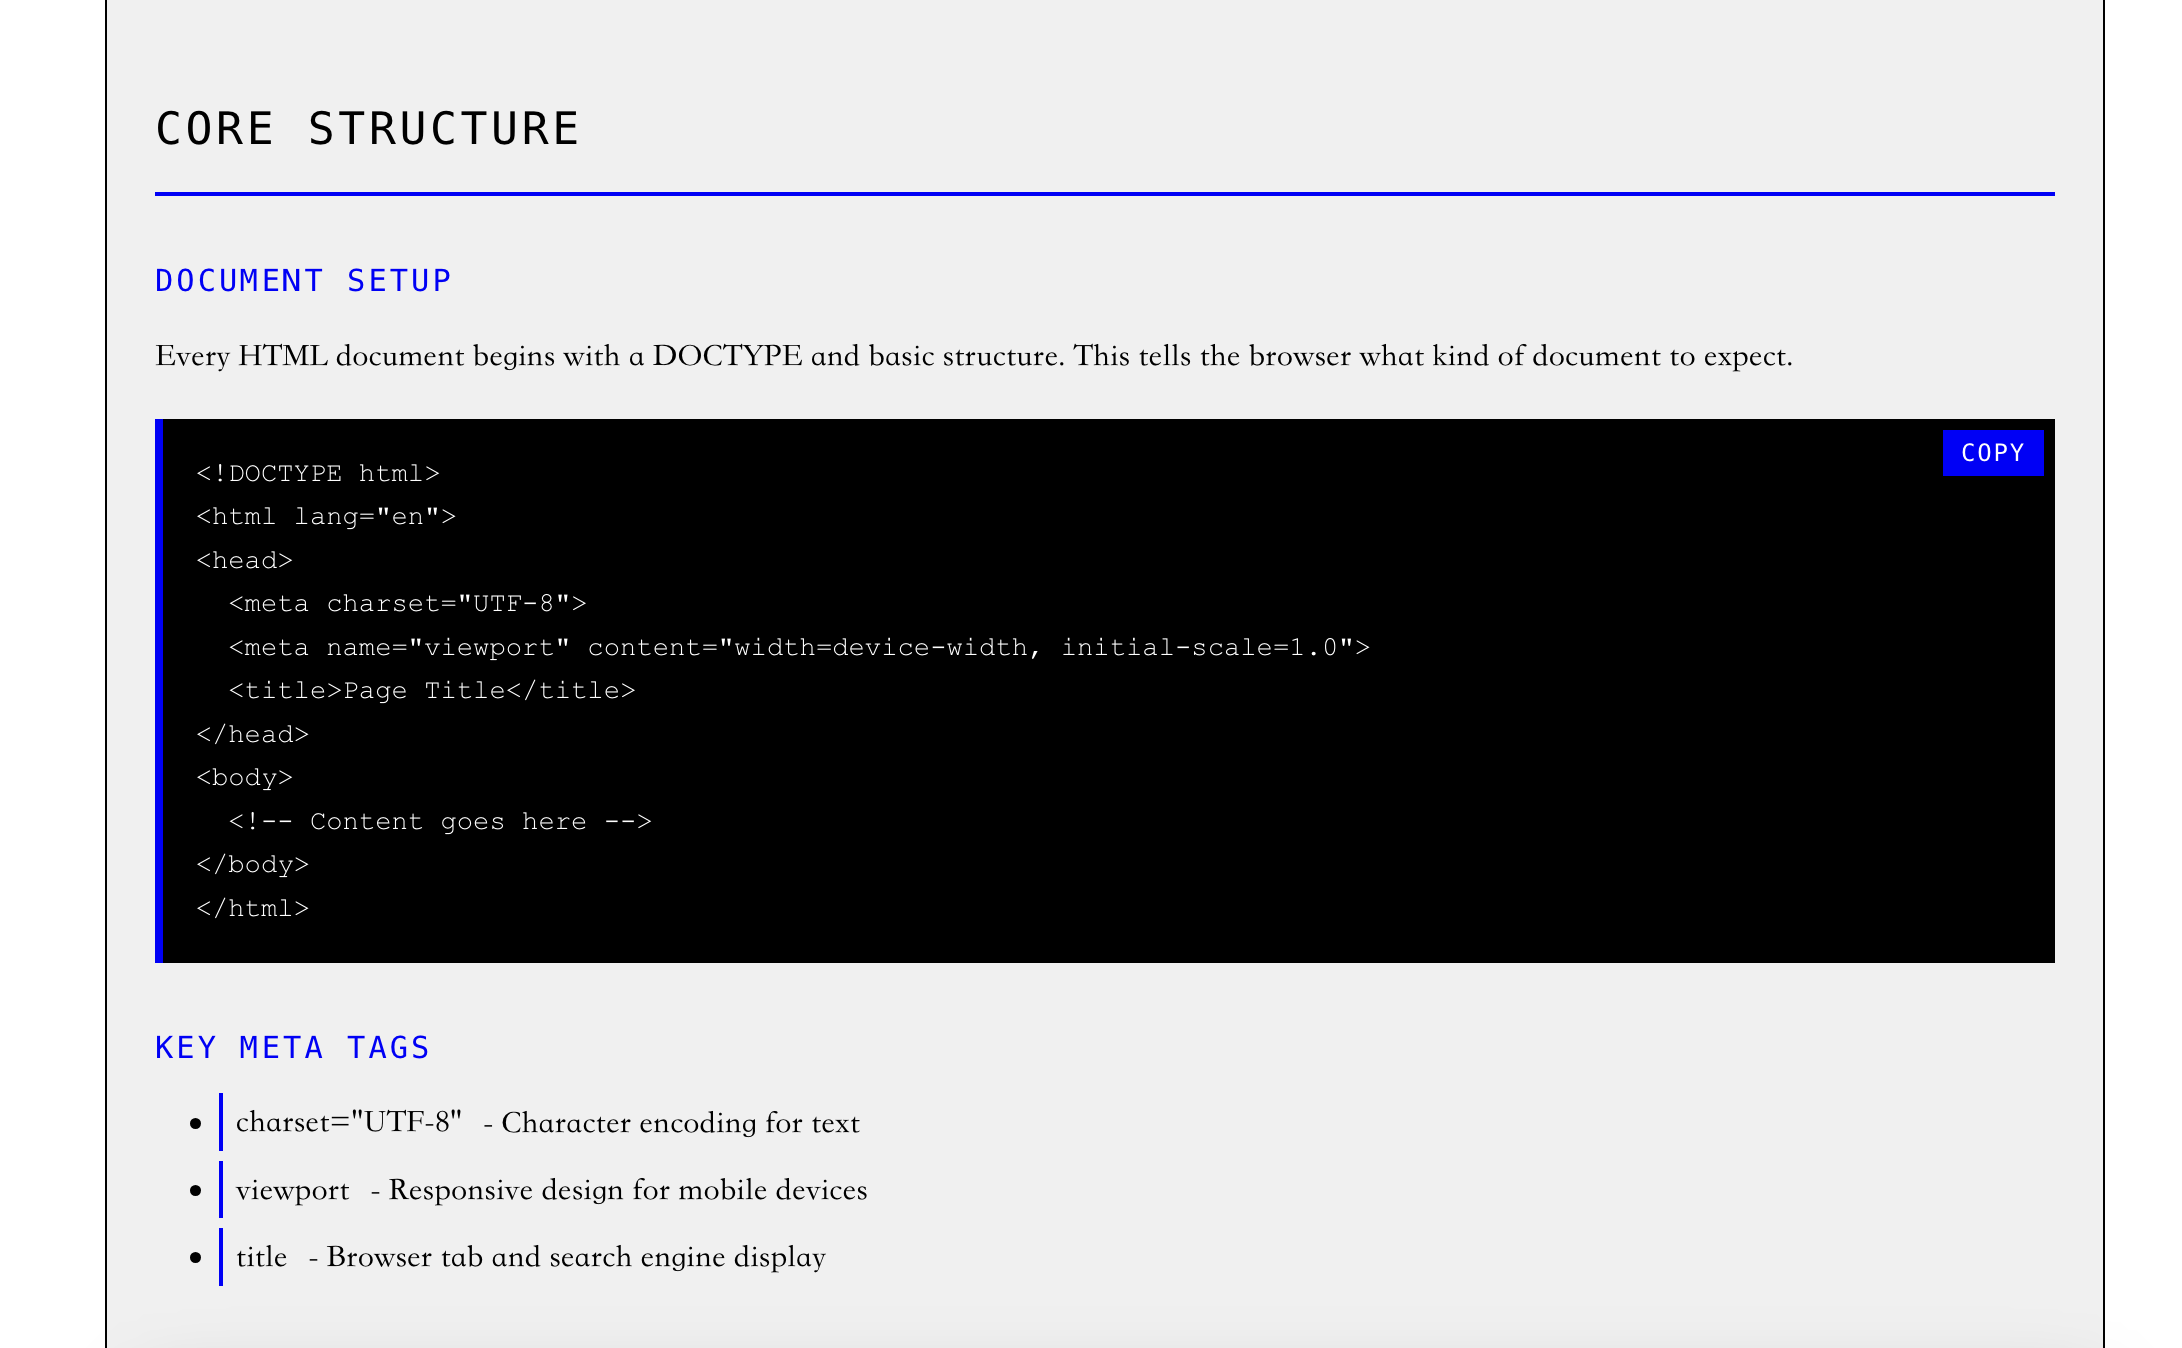This screenshot has width=2182, height=1348.
Task: Select the Content goes here comment
Action: pos(440,821)
